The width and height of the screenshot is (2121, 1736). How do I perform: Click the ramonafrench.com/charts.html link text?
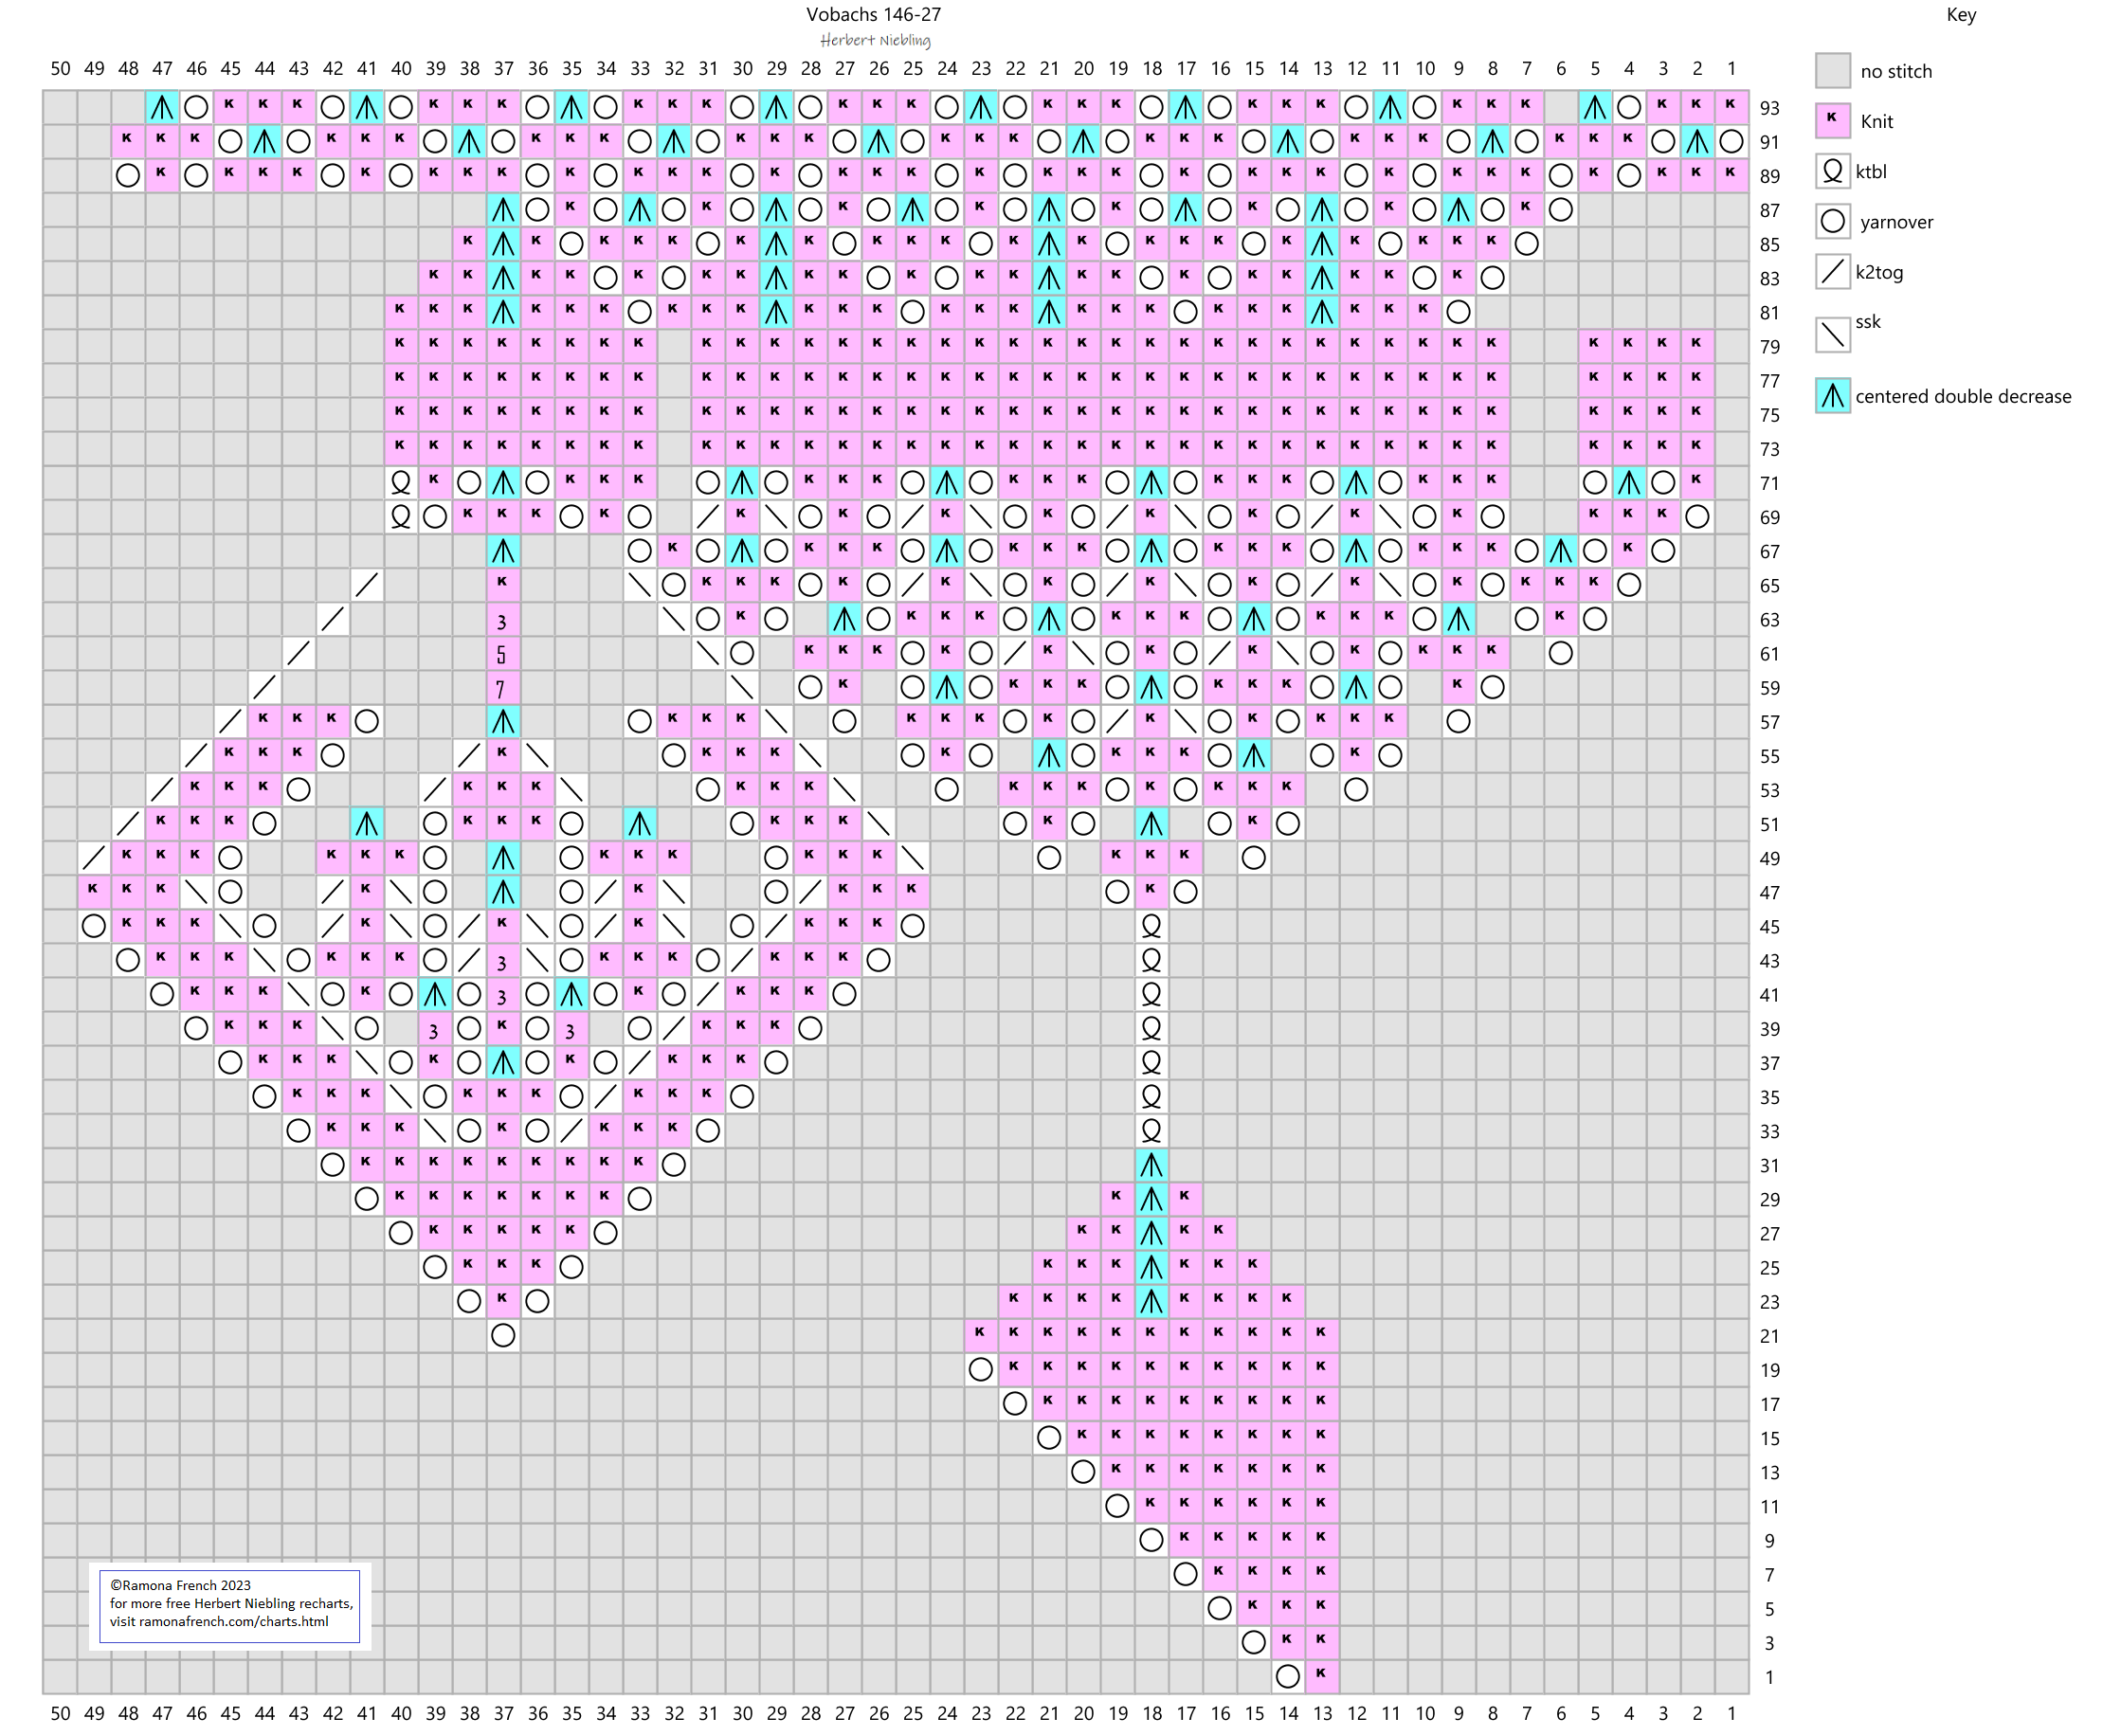pos(233,1621)
